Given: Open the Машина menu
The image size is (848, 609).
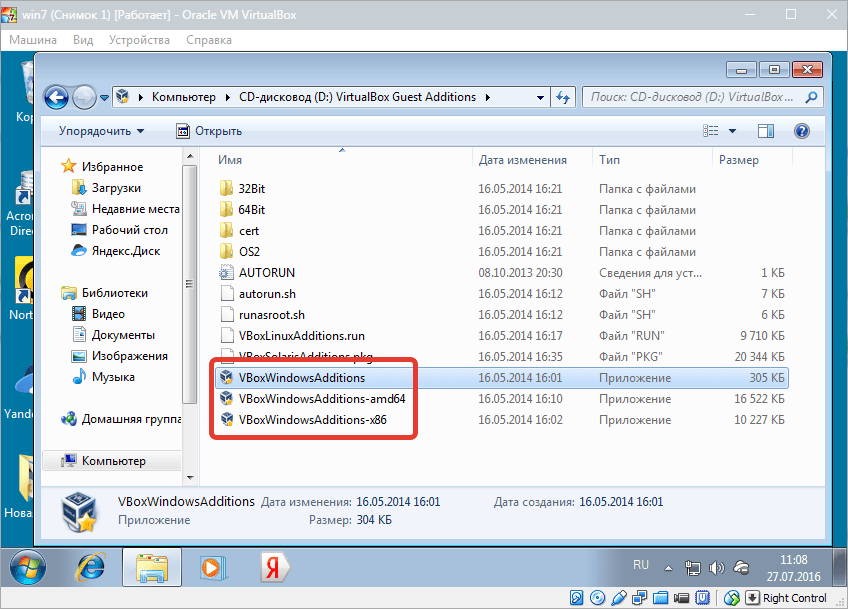Looking at the screenshot, I should [34, 40].
